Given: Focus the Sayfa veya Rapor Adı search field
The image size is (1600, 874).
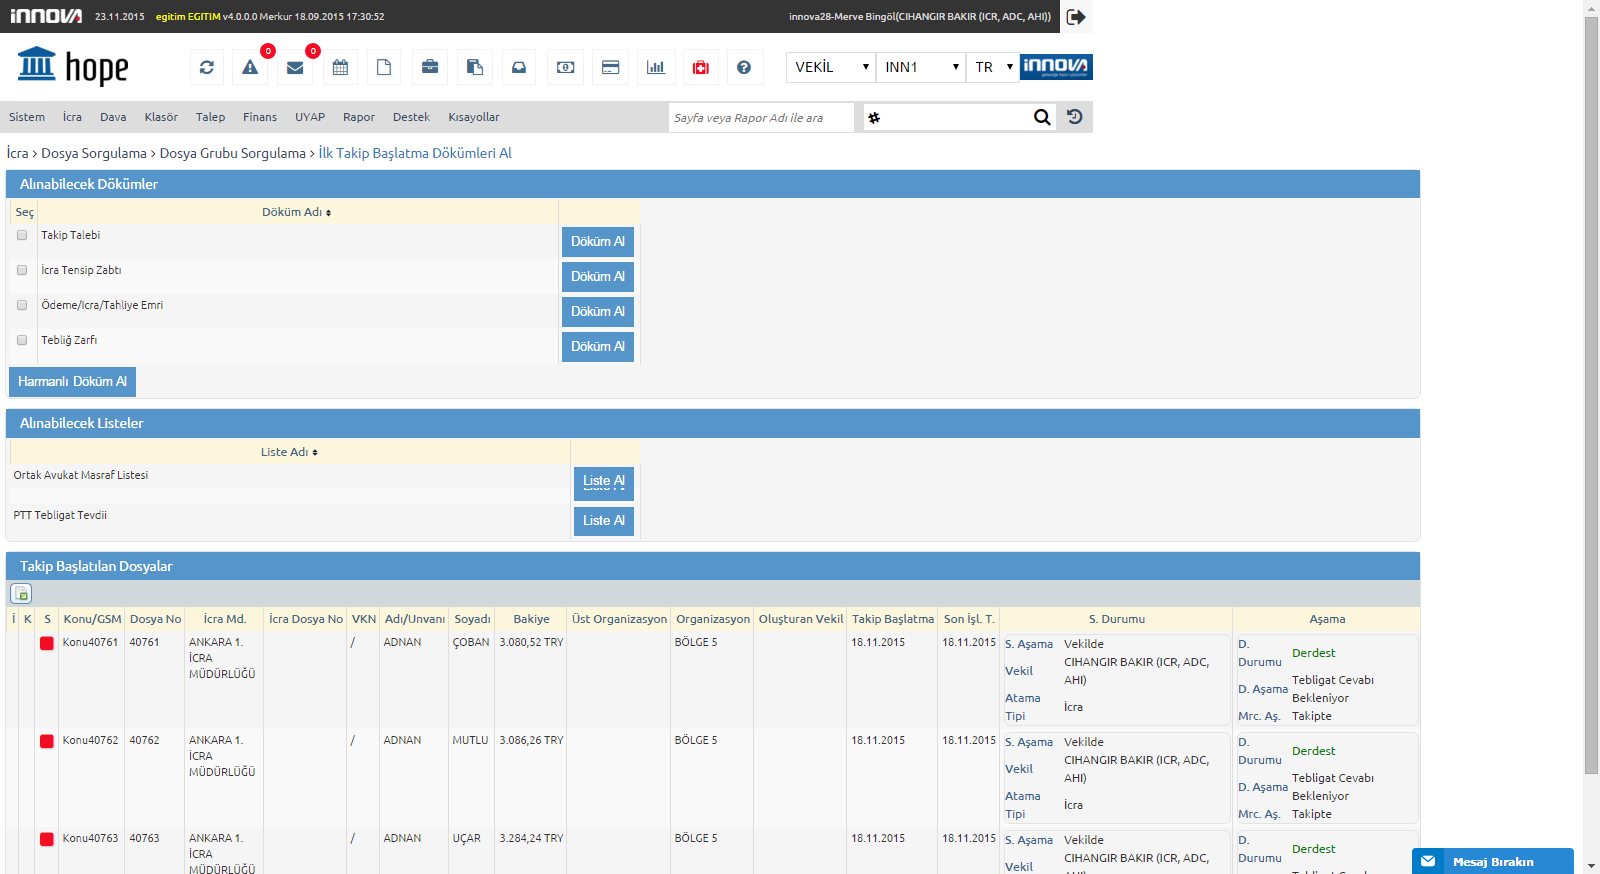Looking at the screenshot, I should pyautogui.click(x=761, y=117).
